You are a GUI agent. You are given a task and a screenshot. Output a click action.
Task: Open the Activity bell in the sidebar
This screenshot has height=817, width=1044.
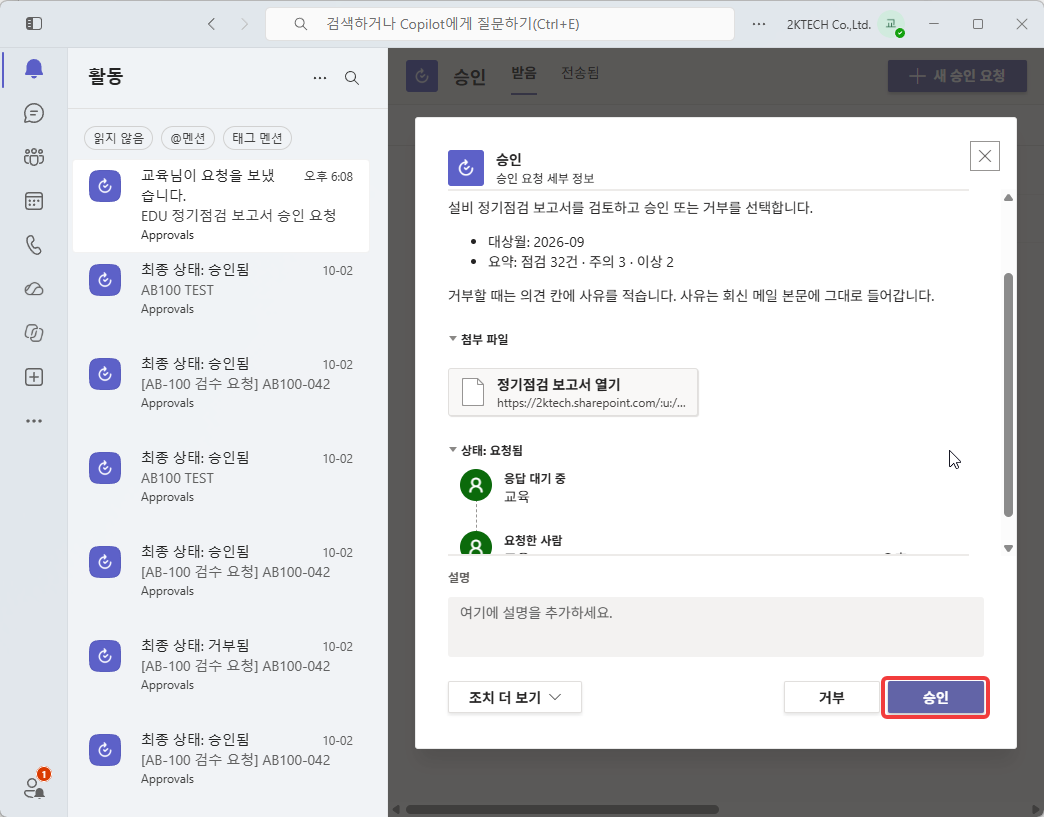pos(34,69)
